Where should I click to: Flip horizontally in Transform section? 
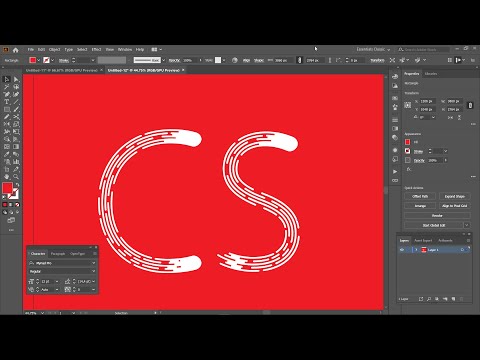(x=450, y=117)
